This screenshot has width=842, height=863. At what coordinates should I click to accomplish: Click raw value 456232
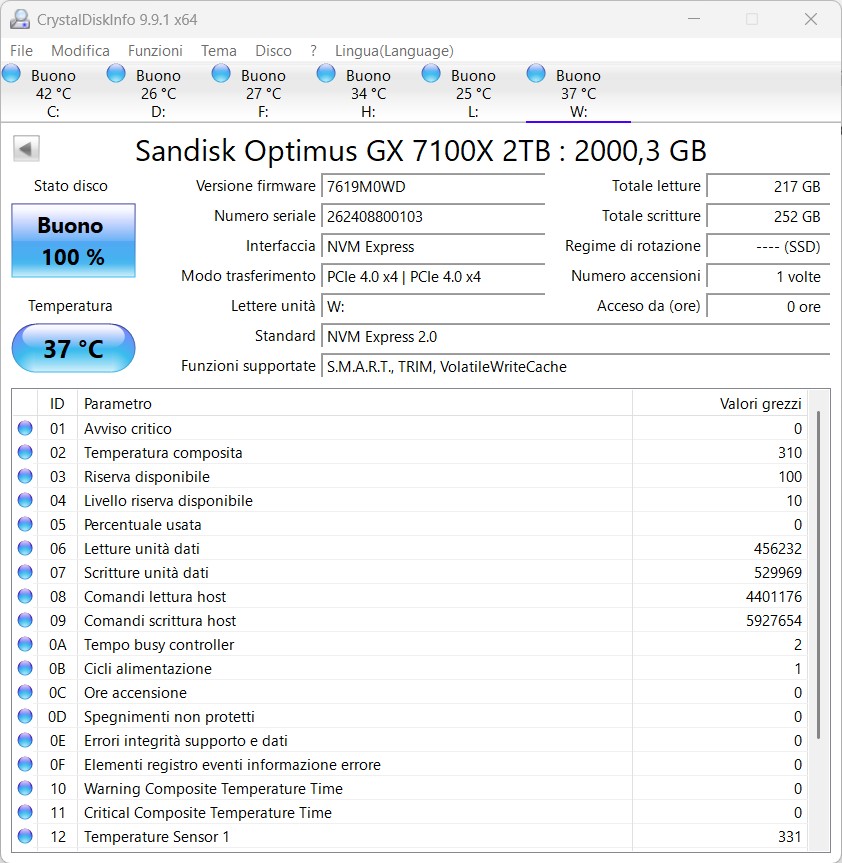(x=777, y=548)
